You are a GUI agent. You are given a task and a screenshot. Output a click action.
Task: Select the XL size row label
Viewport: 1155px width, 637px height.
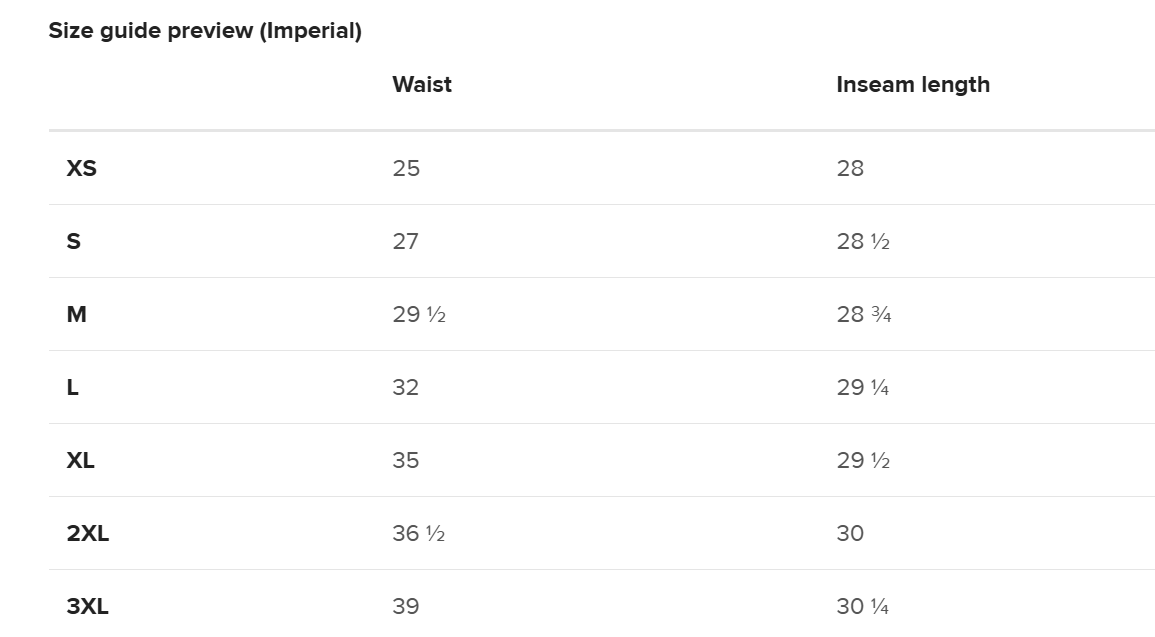(80, 460)
